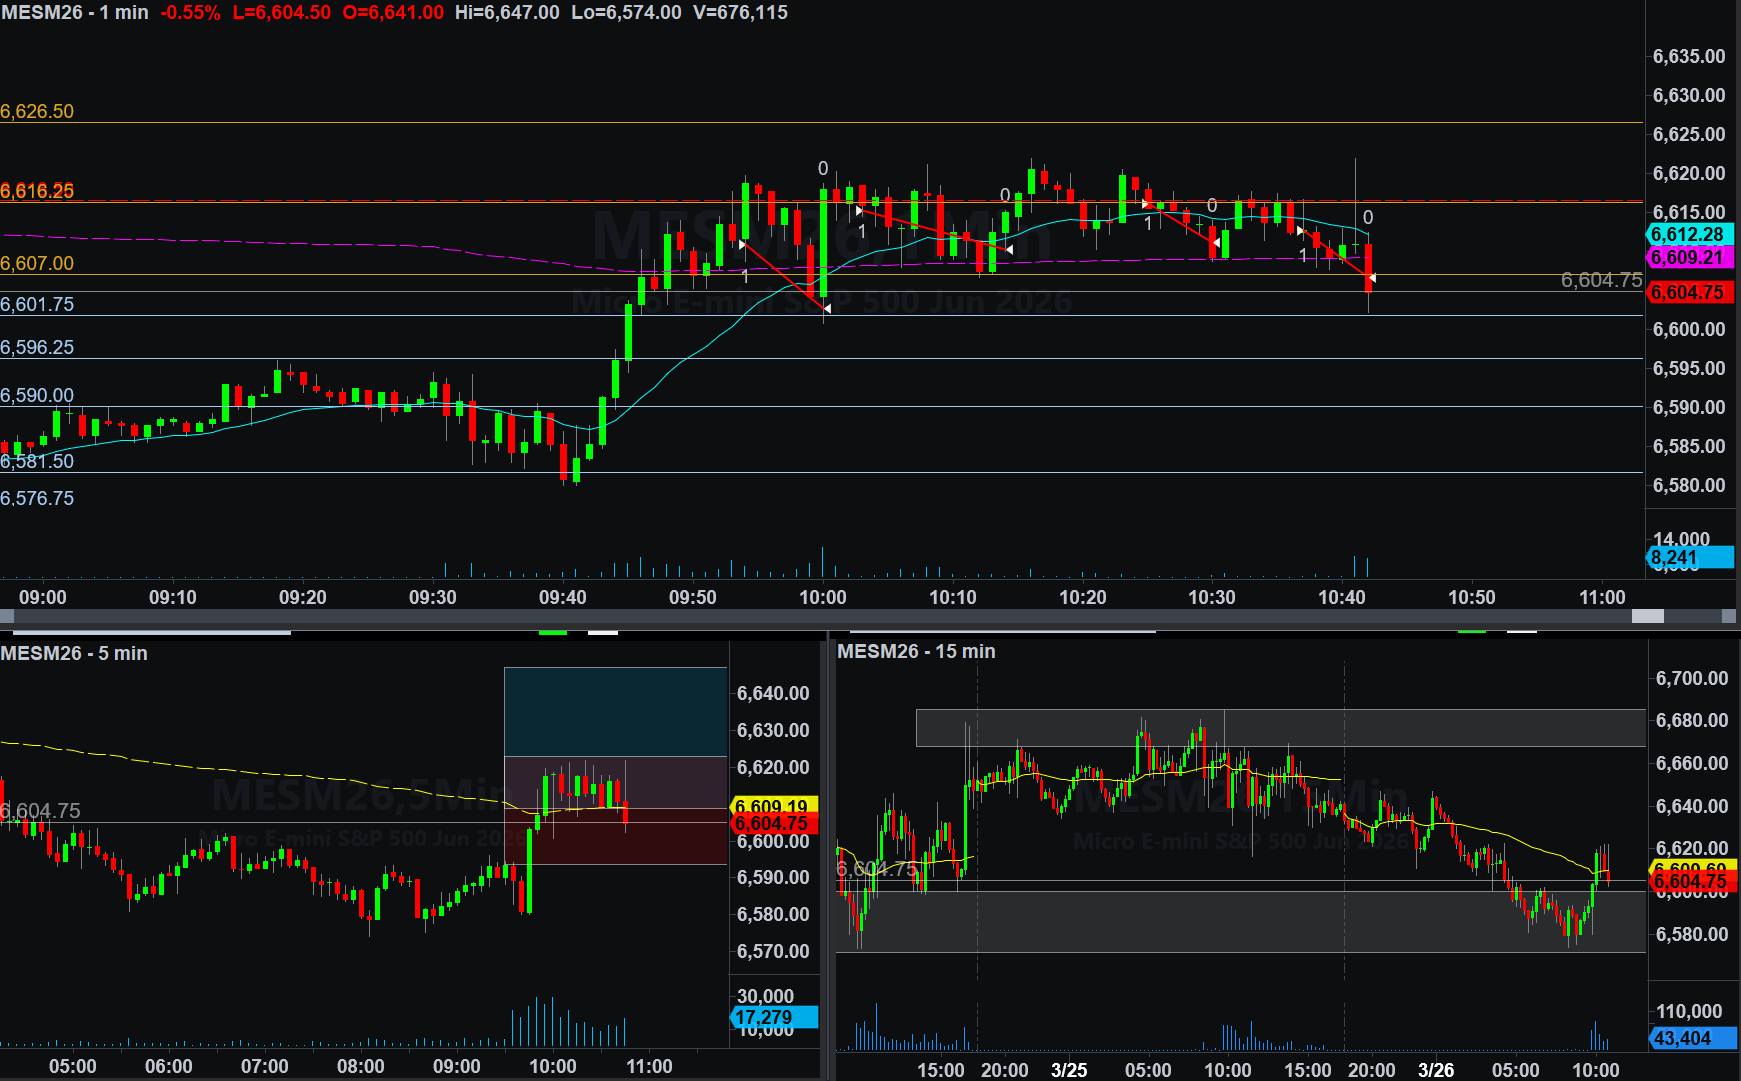
Task: Click the white arrow marker on the last red candle
Action: tap(1372, 278)
